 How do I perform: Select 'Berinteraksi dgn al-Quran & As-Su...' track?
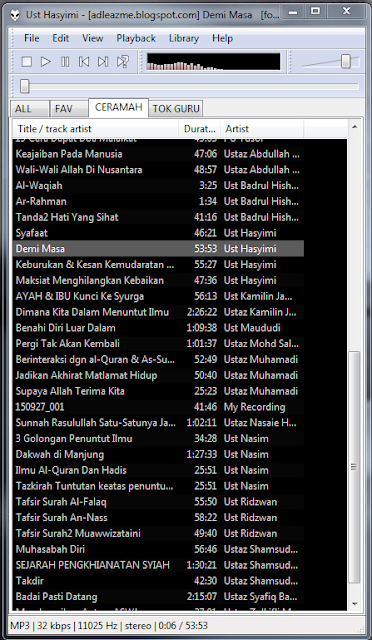[158, 360]
